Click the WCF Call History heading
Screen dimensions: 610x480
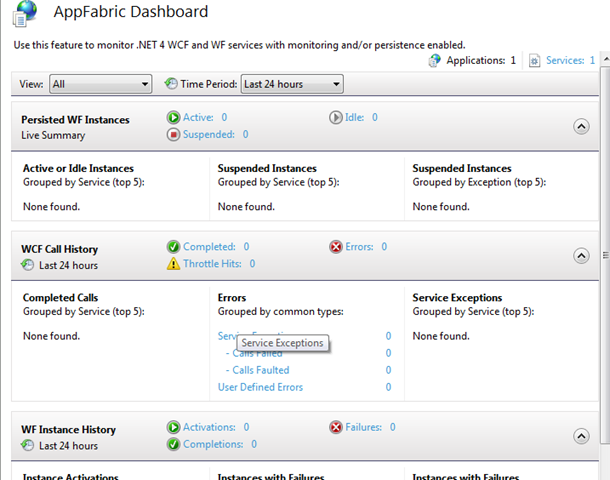click(60, 249)
